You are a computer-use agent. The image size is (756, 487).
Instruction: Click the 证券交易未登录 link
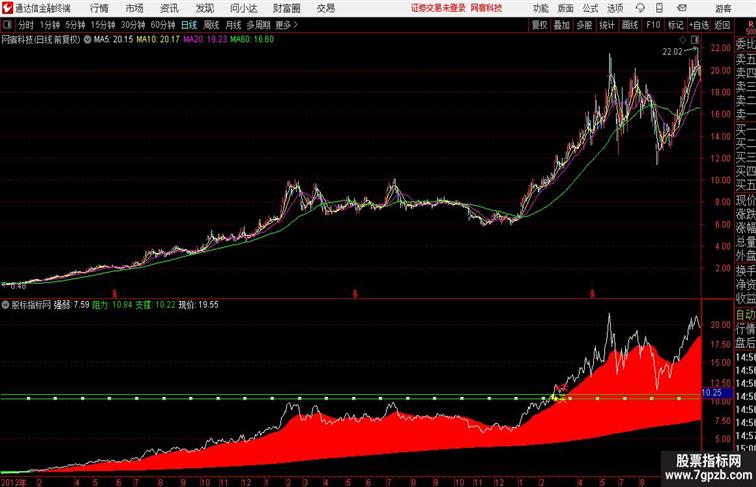tap(438, 8)
